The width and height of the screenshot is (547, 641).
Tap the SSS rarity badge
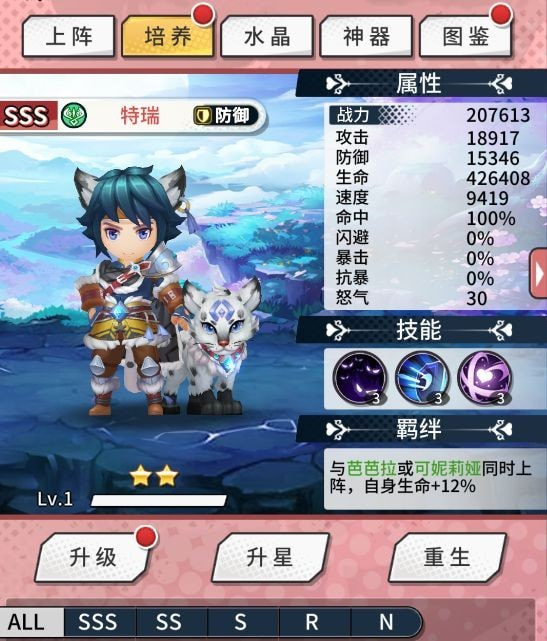tap(26, 116)
